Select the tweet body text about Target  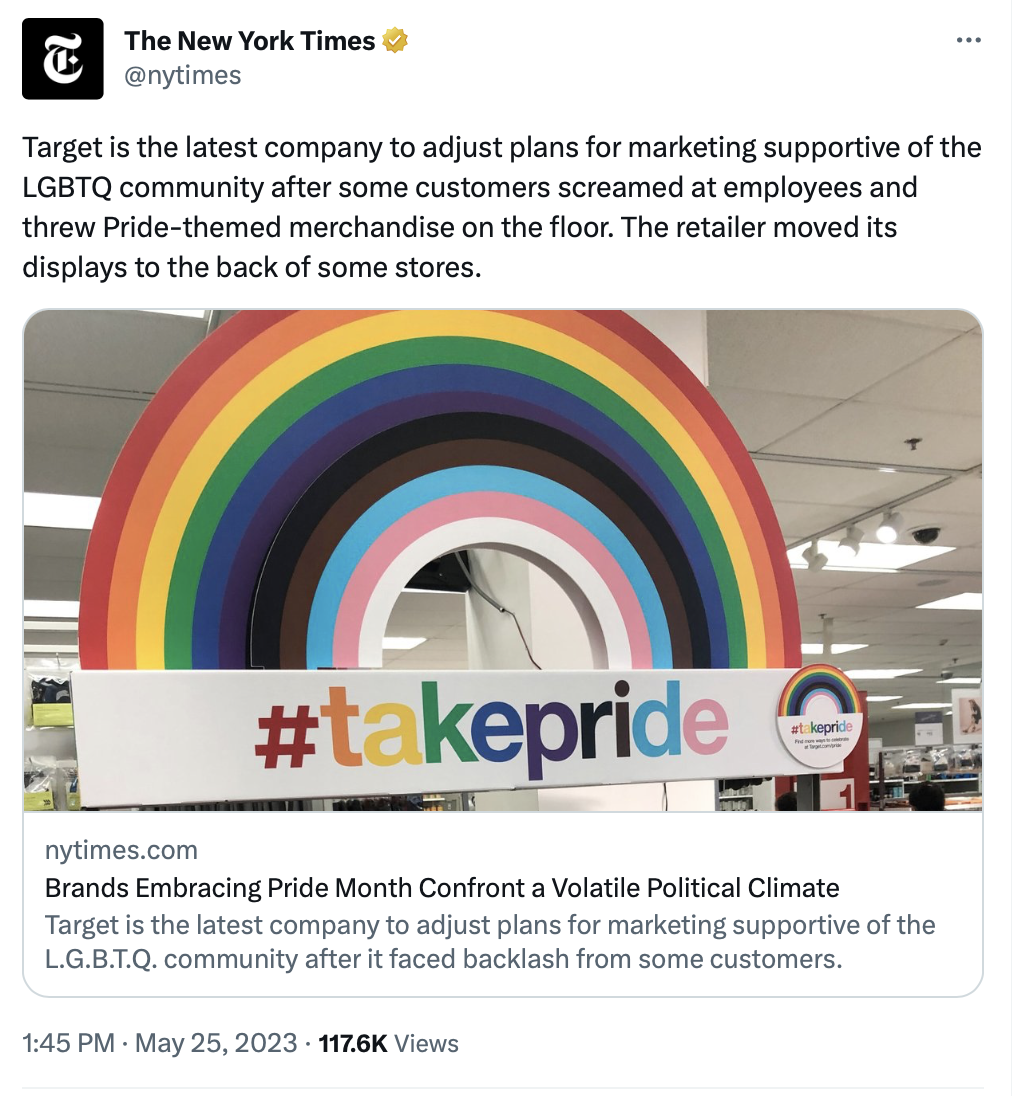pyautogui.click(x=500, y=208)
